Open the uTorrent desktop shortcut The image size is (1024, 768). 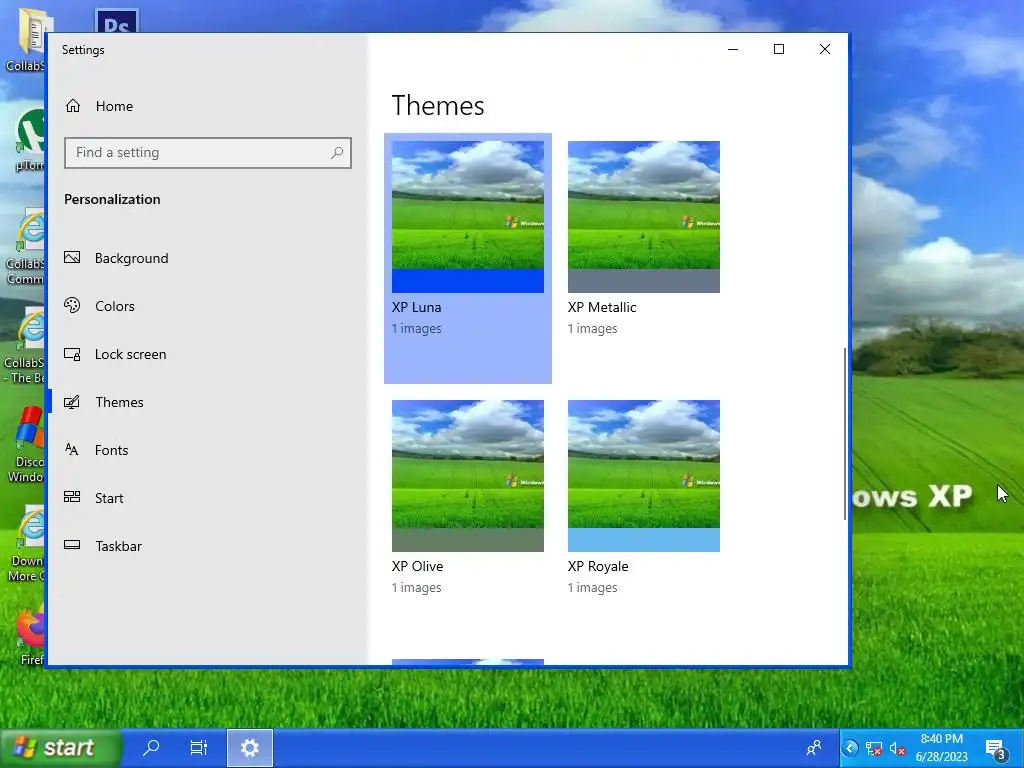(30, 140)
